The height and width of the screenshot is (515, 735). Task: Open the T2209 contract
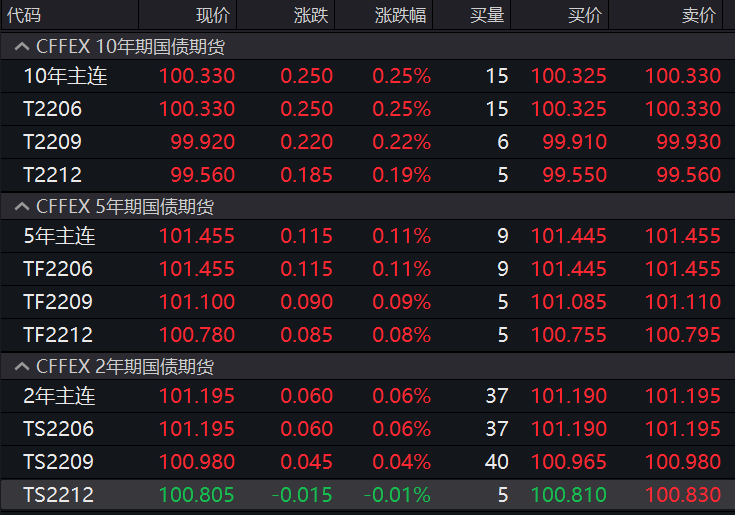(x=52, y=142)
